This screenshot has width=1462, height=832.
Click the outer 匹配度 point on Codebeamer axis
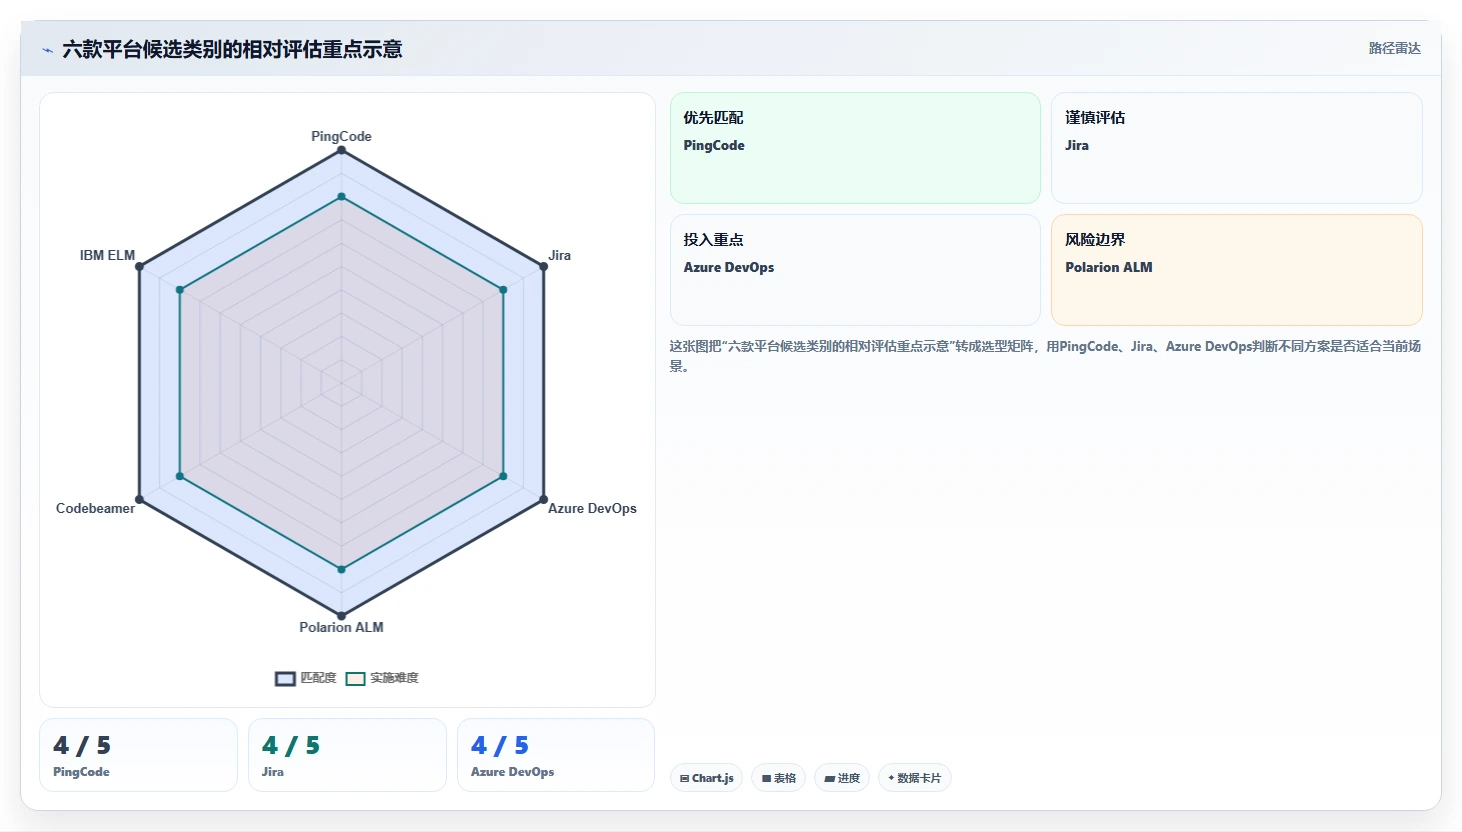pyautogui.click(x=139, y=499)
